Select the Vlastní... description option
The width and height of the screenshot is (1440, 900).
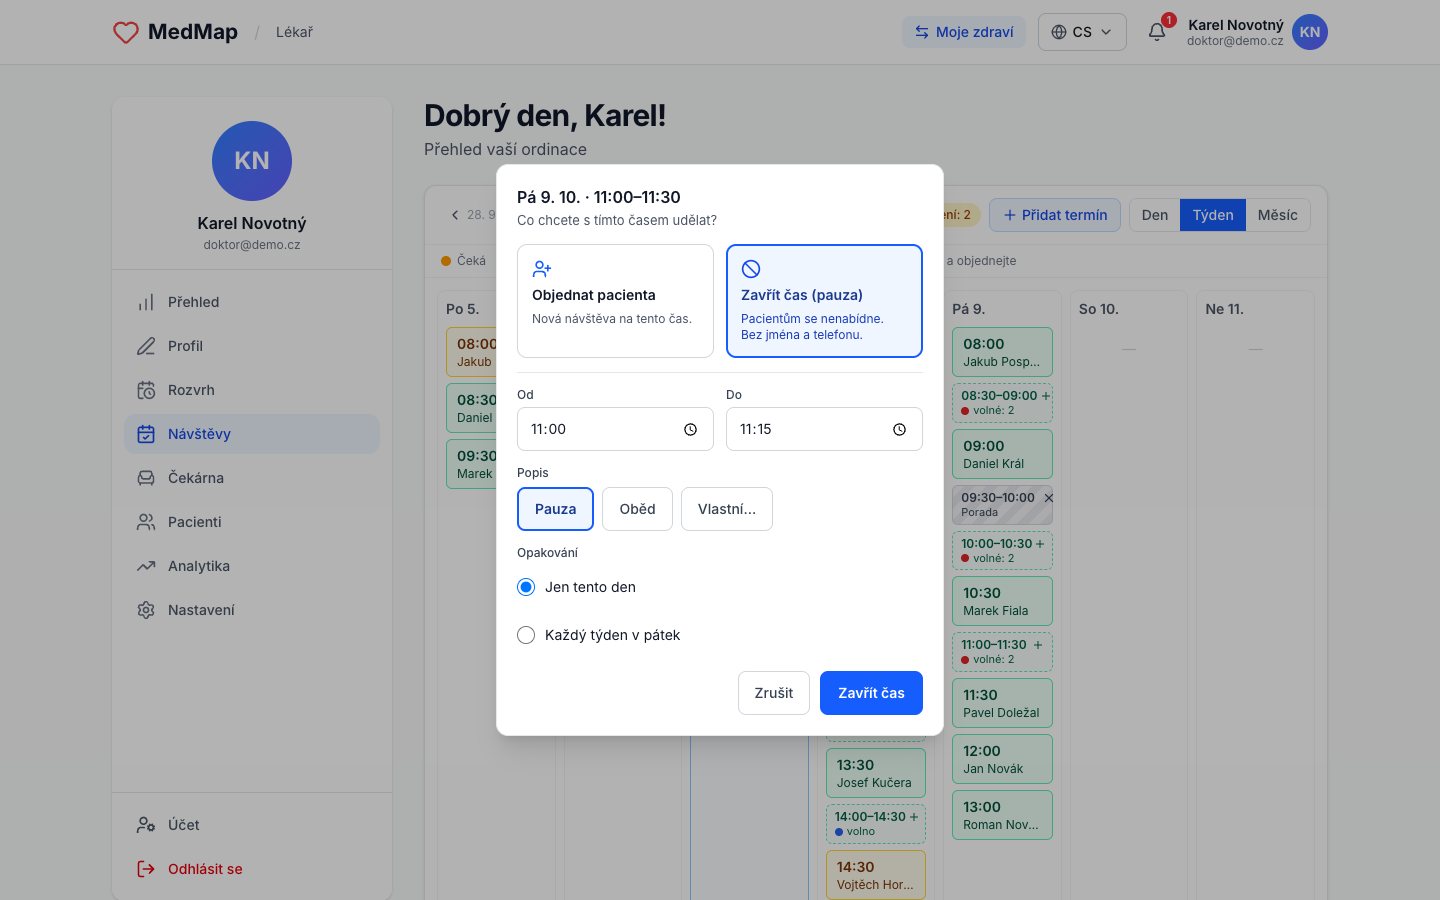pos(727,509)
